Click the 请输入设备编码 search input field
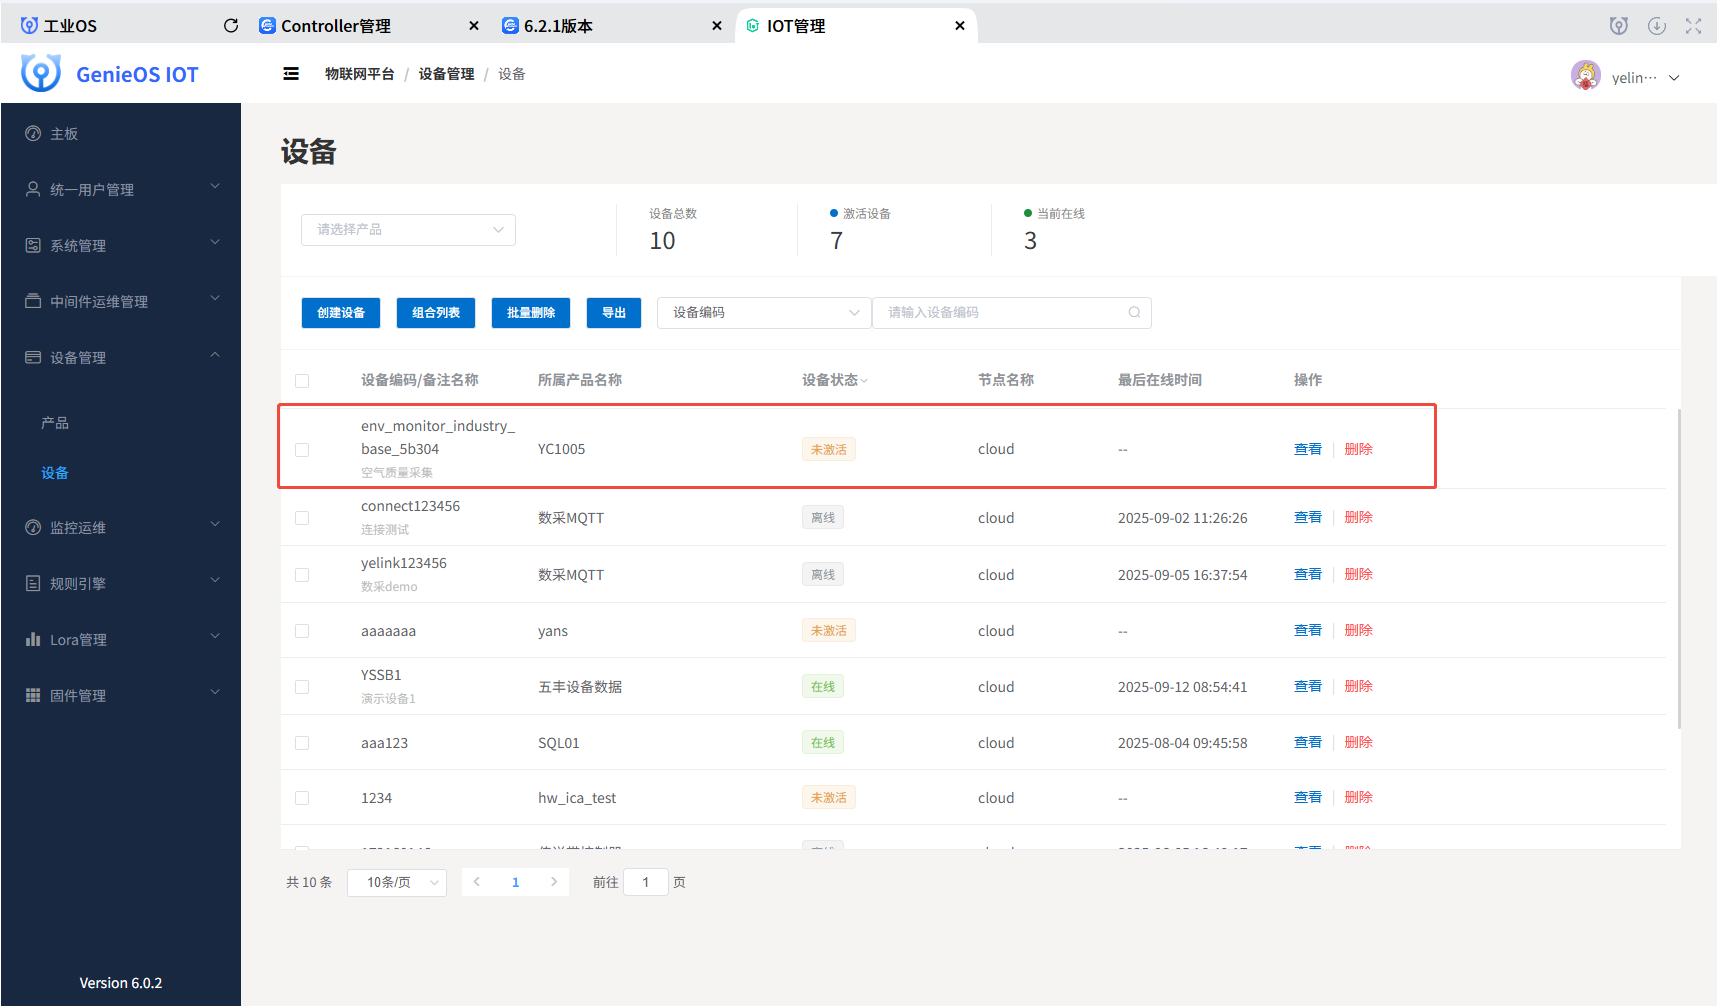The image size is (1717, 1006). pyautogui.click(x=1000, y=313)
